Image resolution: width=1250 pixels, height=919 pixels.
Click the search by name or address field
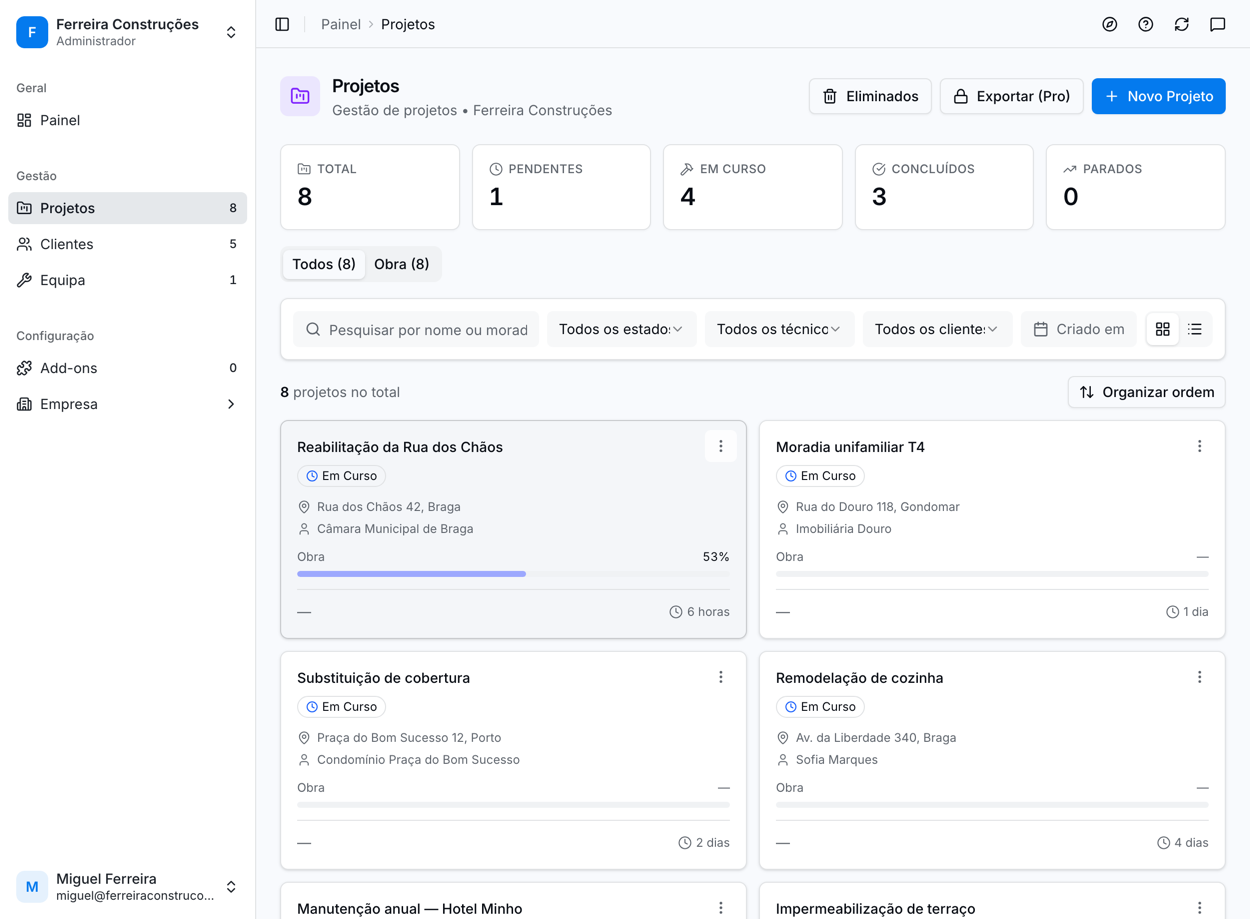[x=416, y=329]
